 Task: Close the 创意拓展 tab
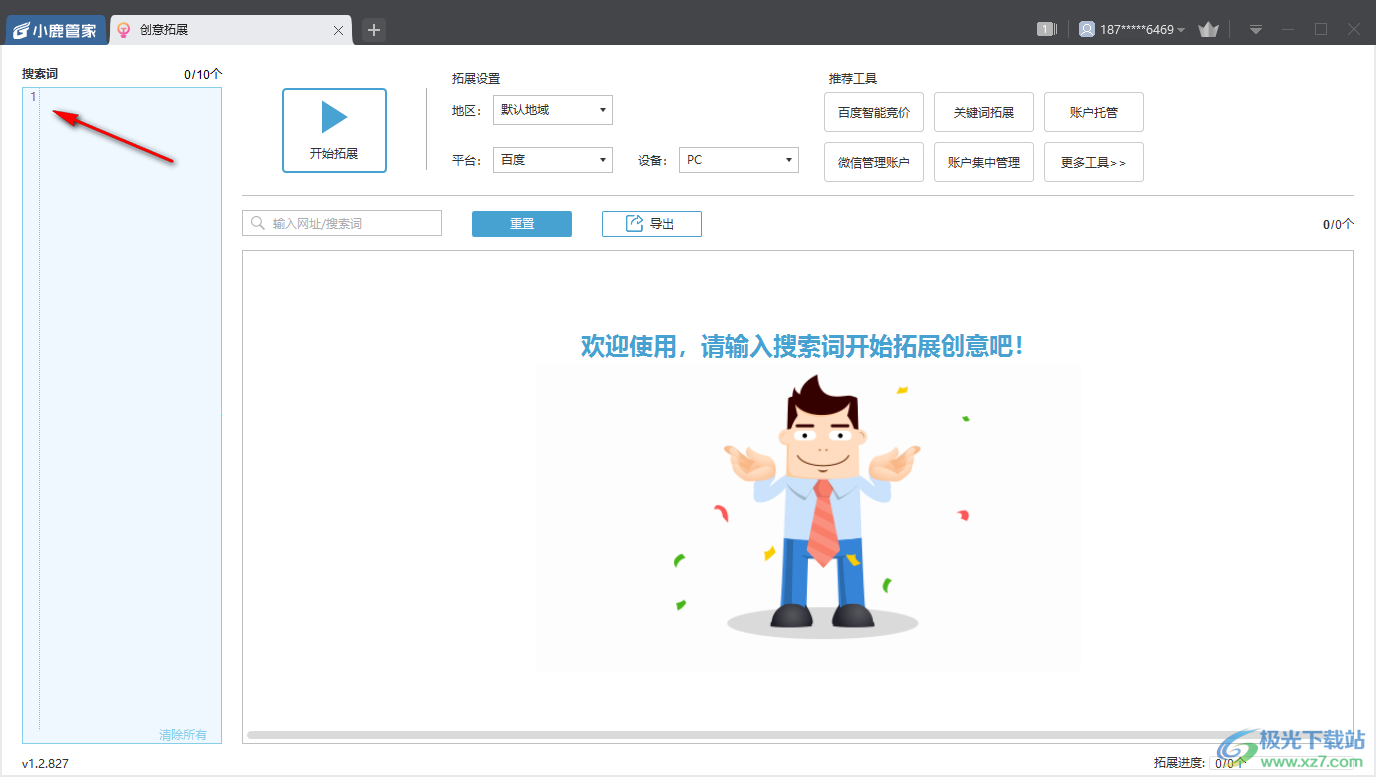(x=338, y=31)
